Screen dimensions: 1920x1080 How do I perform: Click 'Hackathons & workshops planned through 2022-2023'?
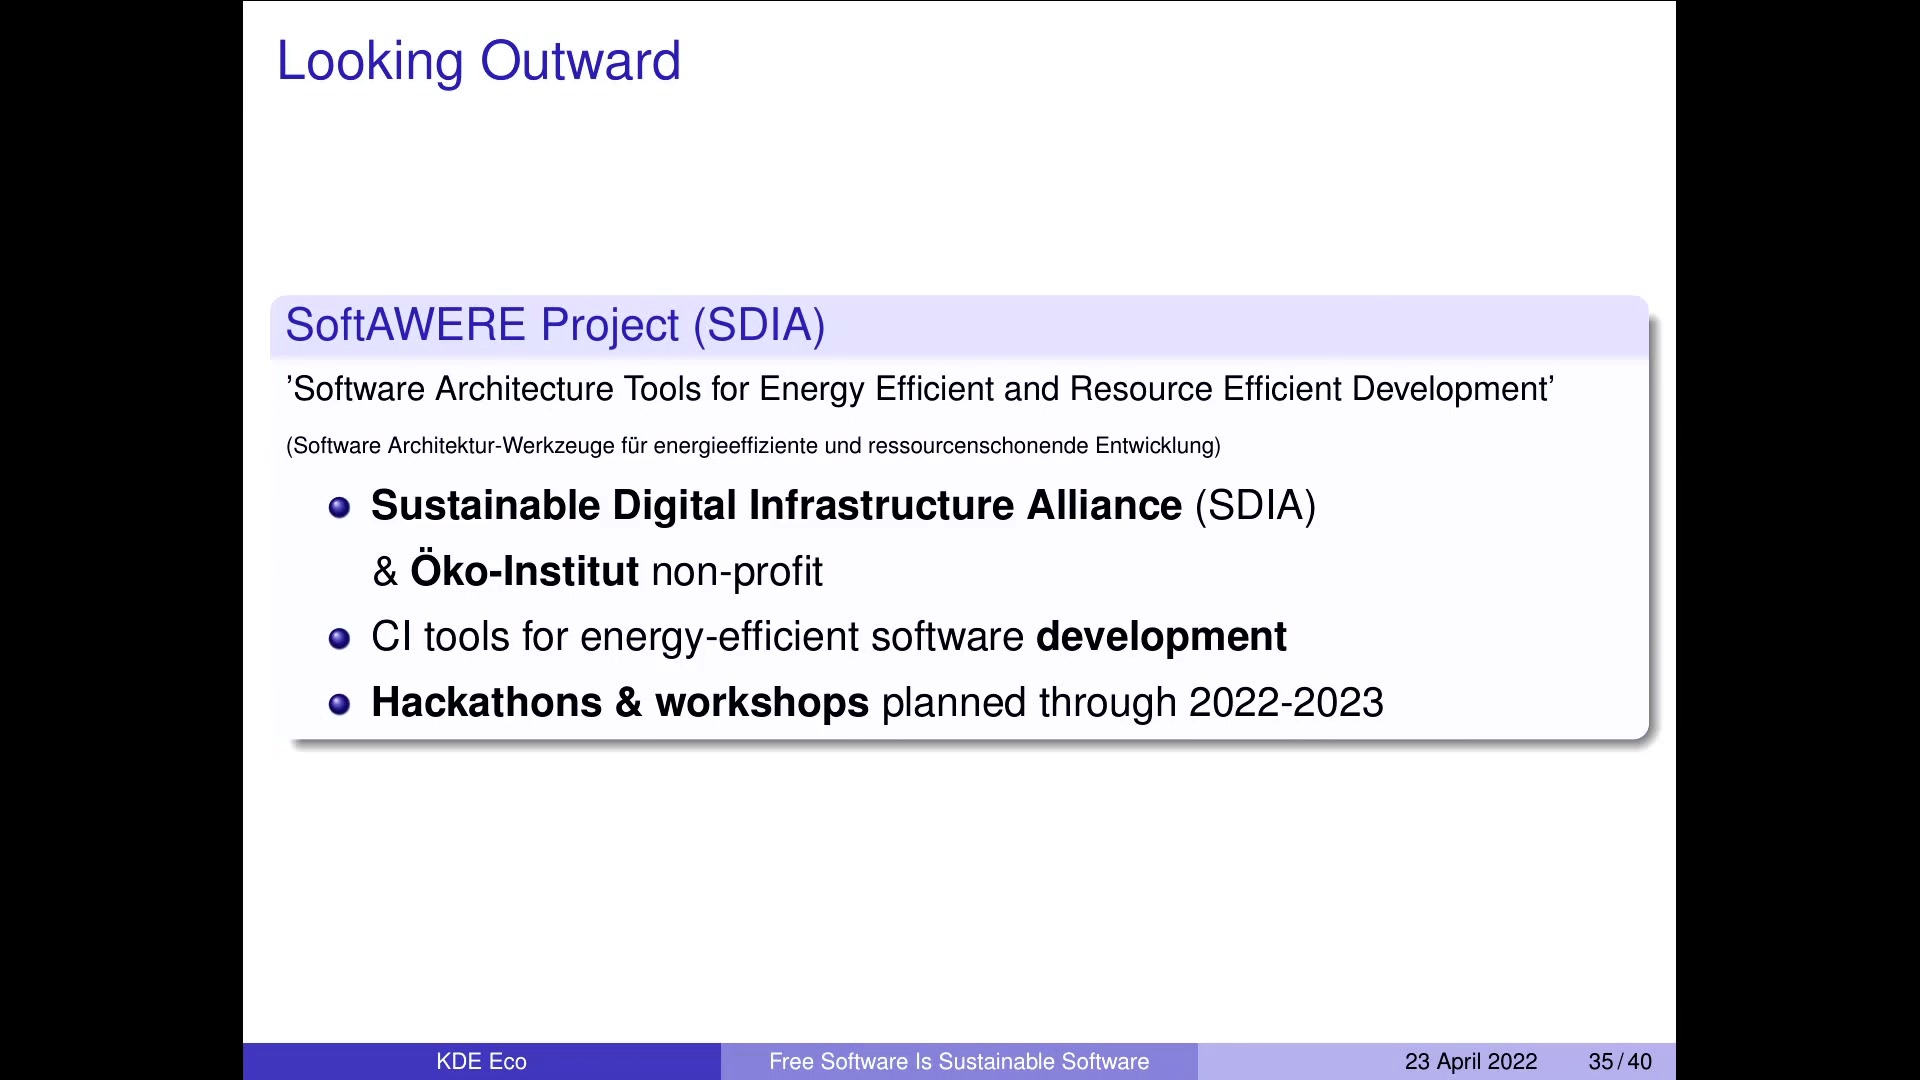coord(877,703)
